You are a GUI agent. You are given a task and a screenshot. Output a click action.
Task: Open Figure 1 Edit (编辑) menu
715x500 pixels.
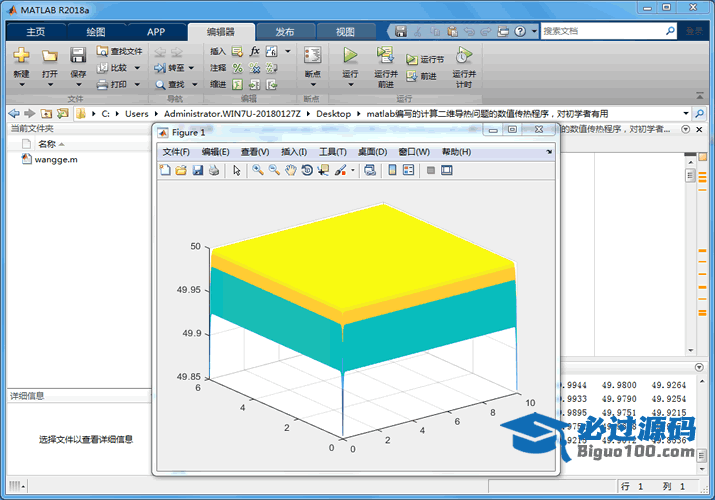216,152
